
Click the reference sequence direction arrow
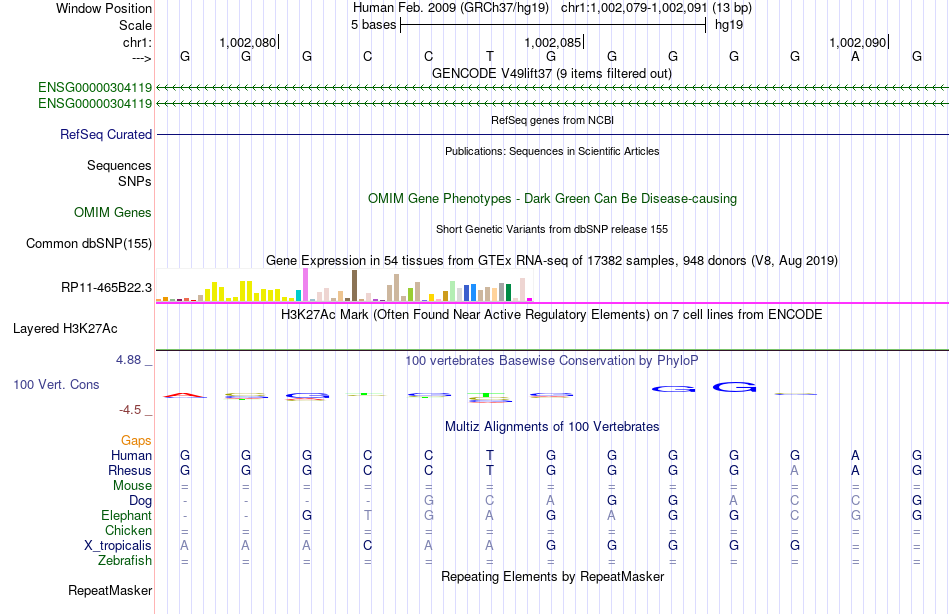pos(142,58)
